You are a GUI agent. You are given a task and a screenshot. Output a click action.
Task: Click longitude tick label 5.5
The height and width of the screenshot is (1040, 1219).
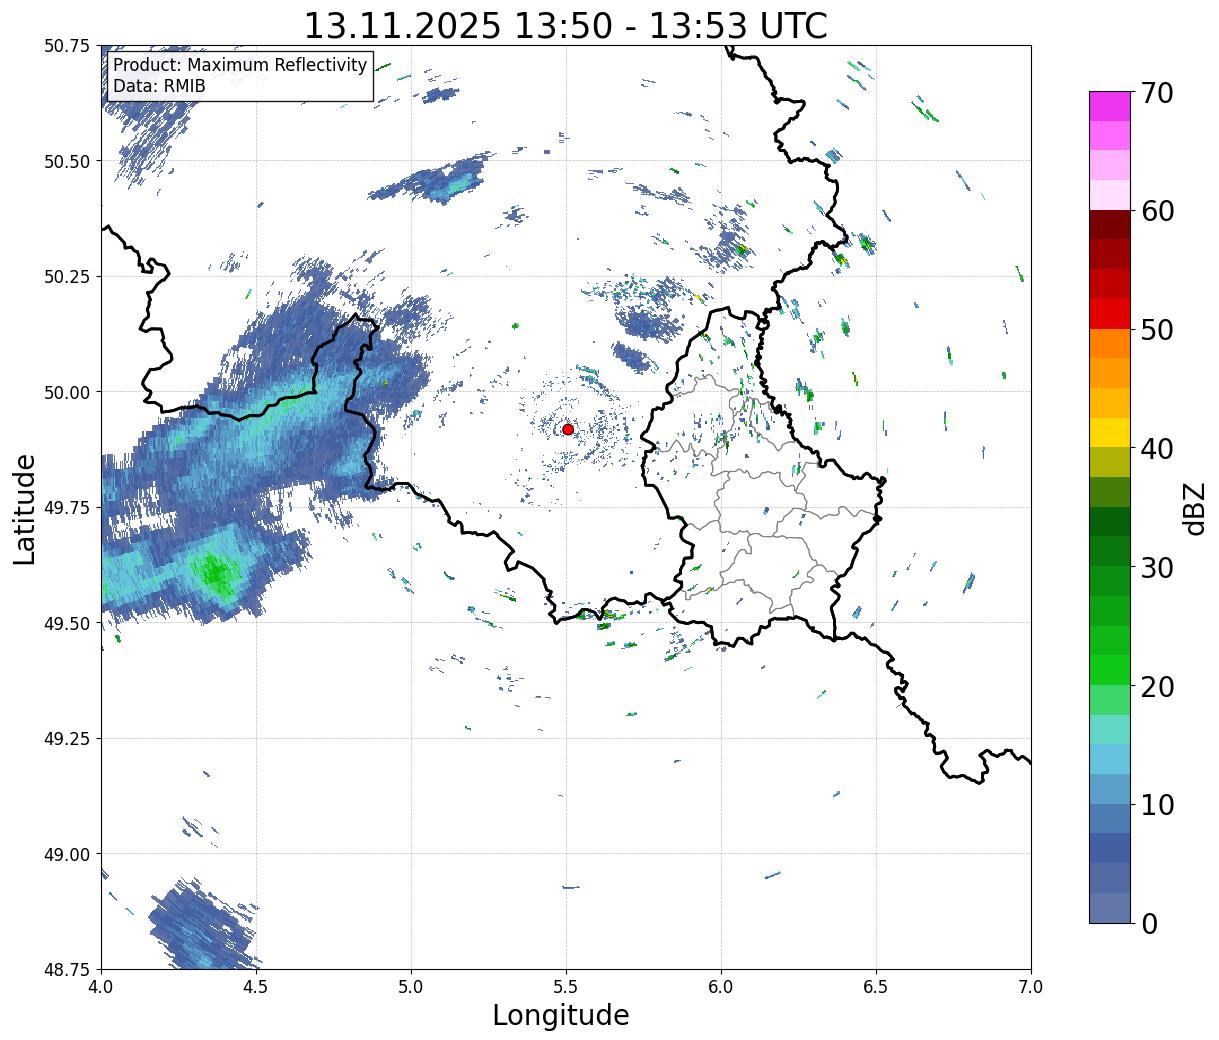tap(566, 987)
